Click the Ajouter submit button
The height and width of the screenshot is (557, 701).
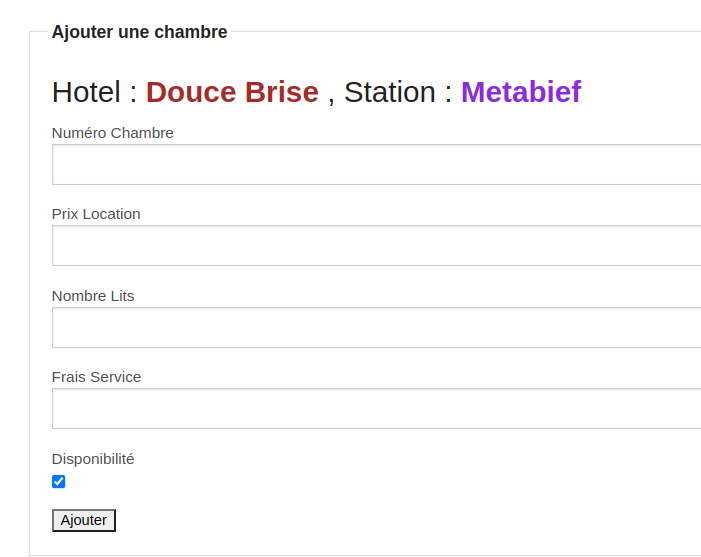(x=84, y=520)
